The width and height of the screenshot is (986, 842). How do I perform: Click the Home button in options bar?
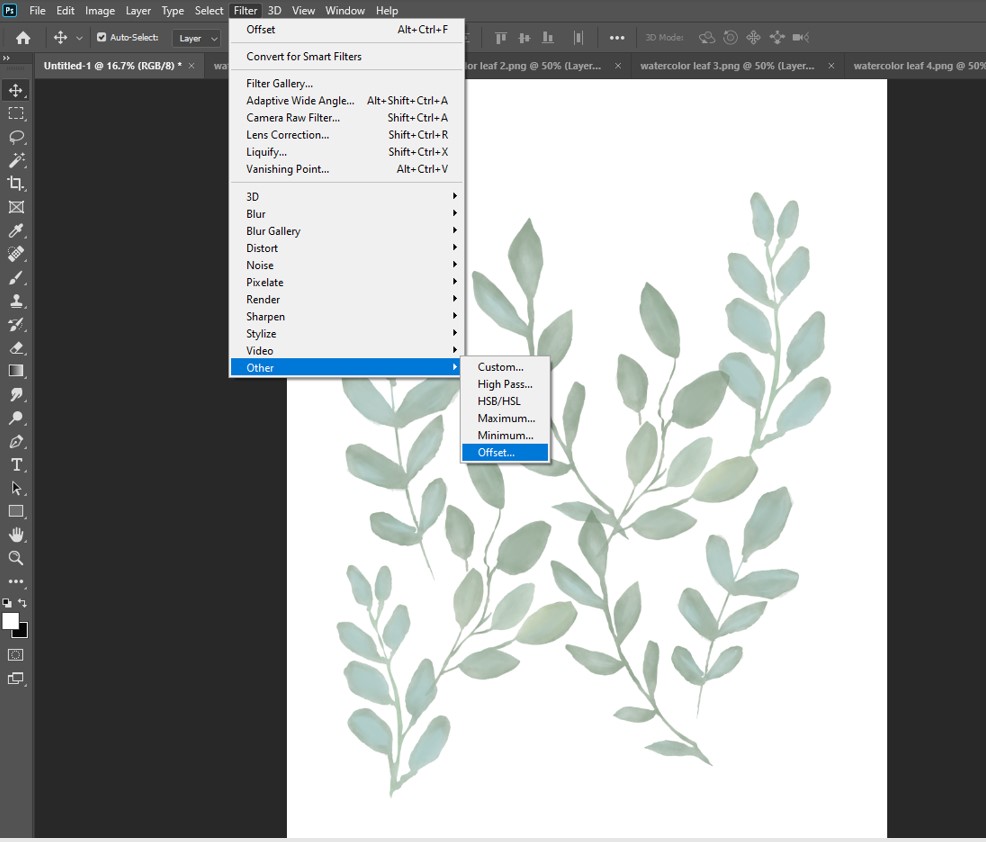[22, 38]
